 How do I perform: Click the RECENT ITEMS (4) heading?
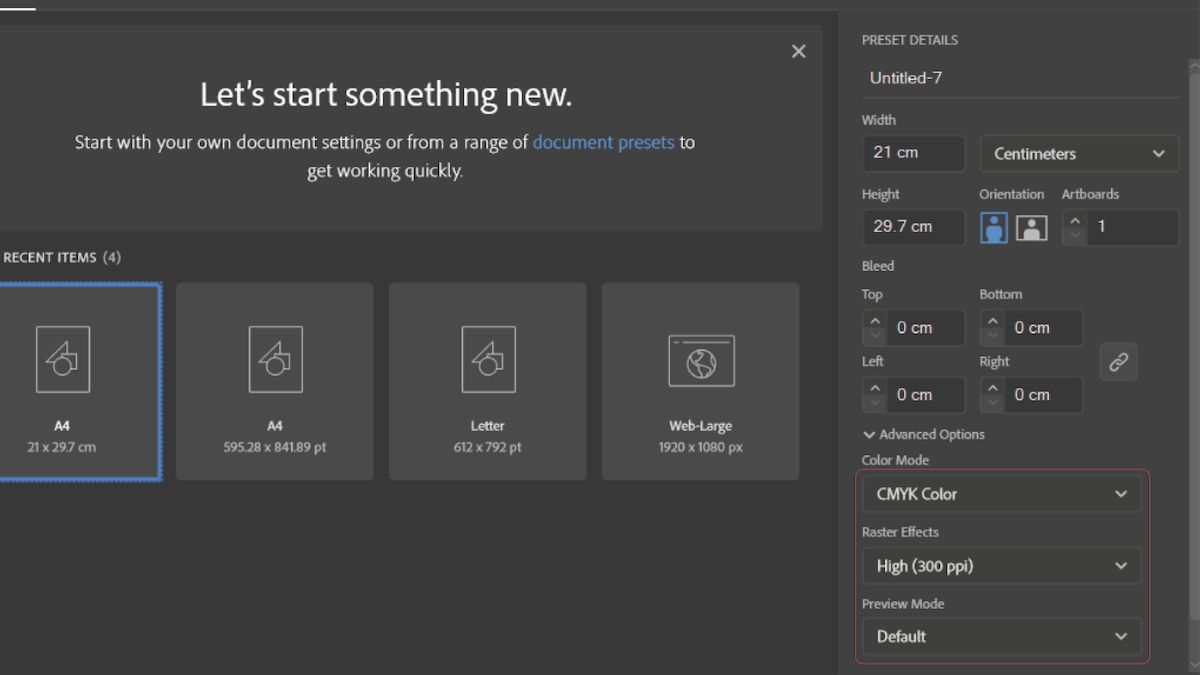[x=62, y=257]
